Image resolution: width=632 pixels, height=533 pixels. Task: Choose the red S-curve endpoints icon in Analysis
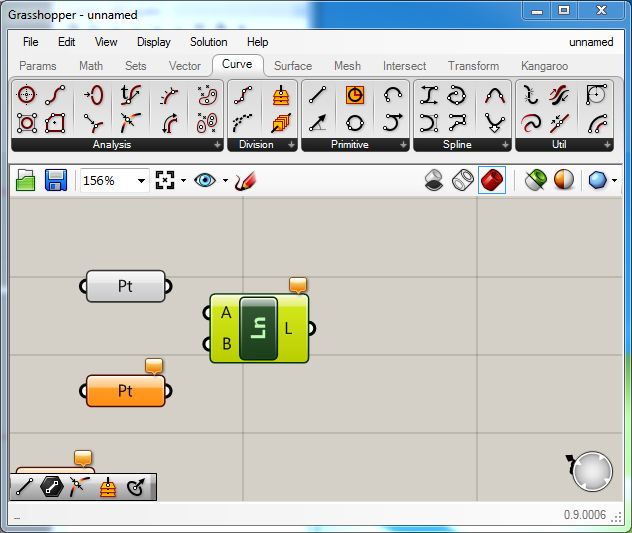[55, 95]
